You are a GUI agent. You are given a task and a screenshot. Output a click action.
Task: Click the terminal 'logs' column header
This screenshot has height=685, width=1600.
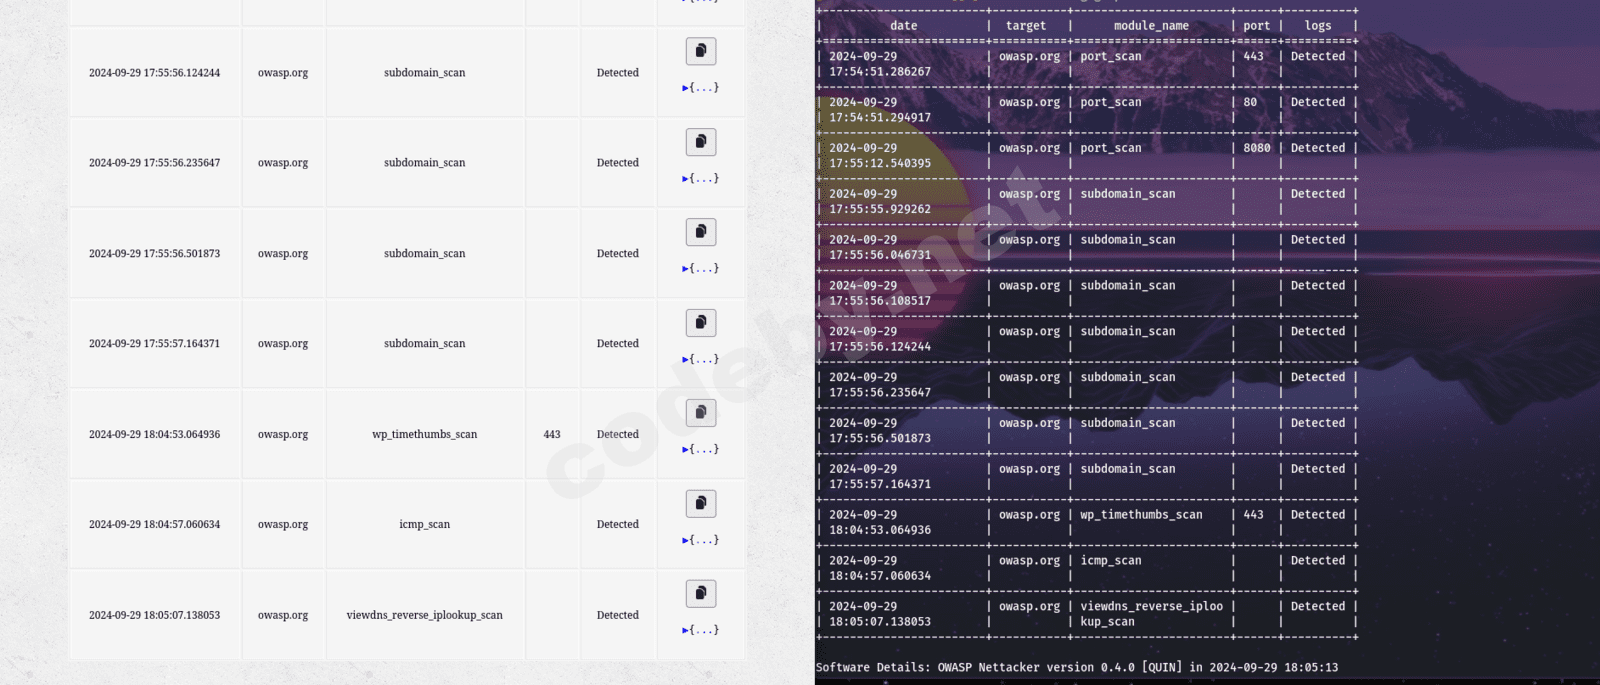click(1318, 26)
